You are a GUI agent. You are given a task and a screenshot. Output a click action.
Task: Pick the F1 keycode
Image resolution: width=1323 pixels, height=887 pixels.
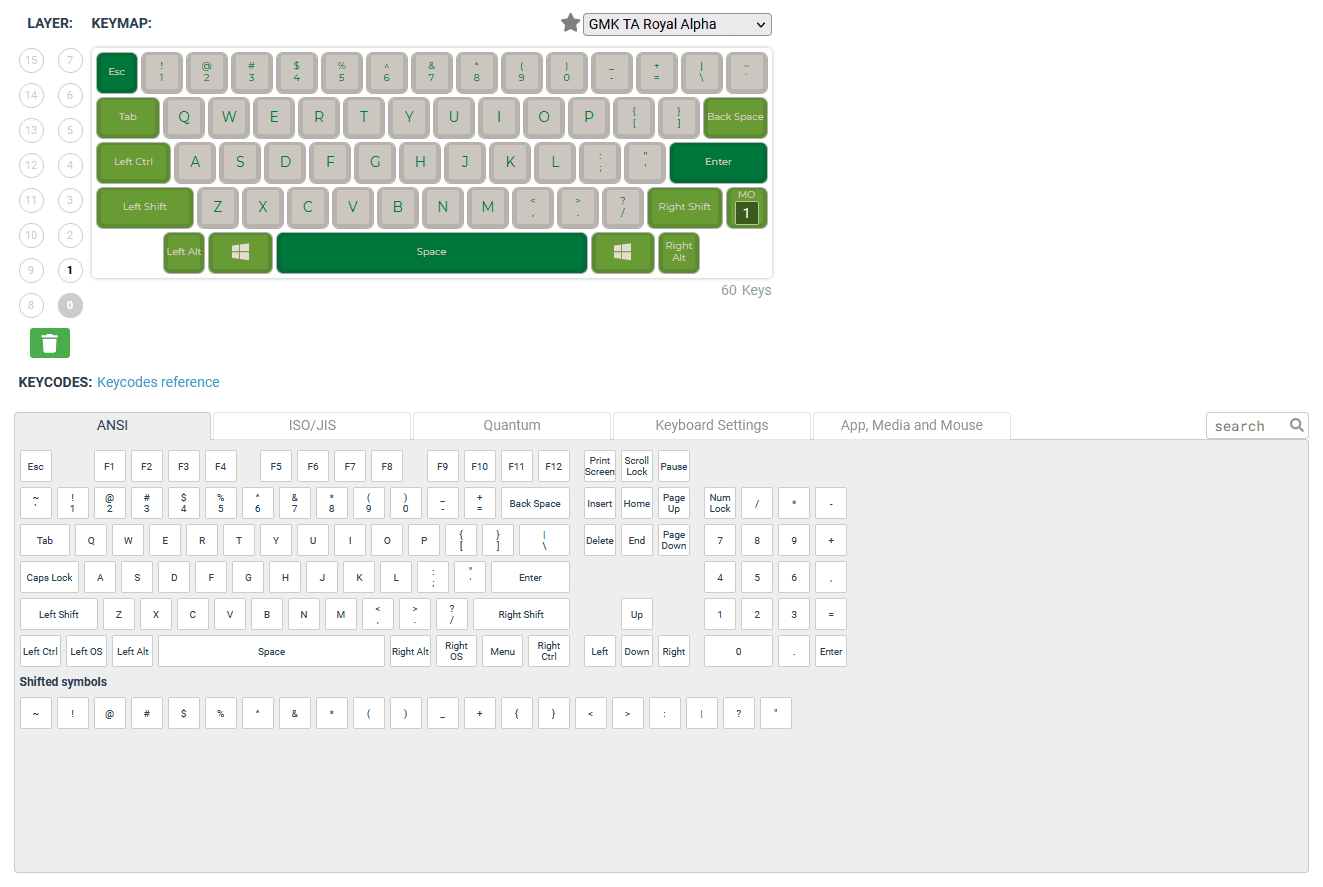click(110, 466)
